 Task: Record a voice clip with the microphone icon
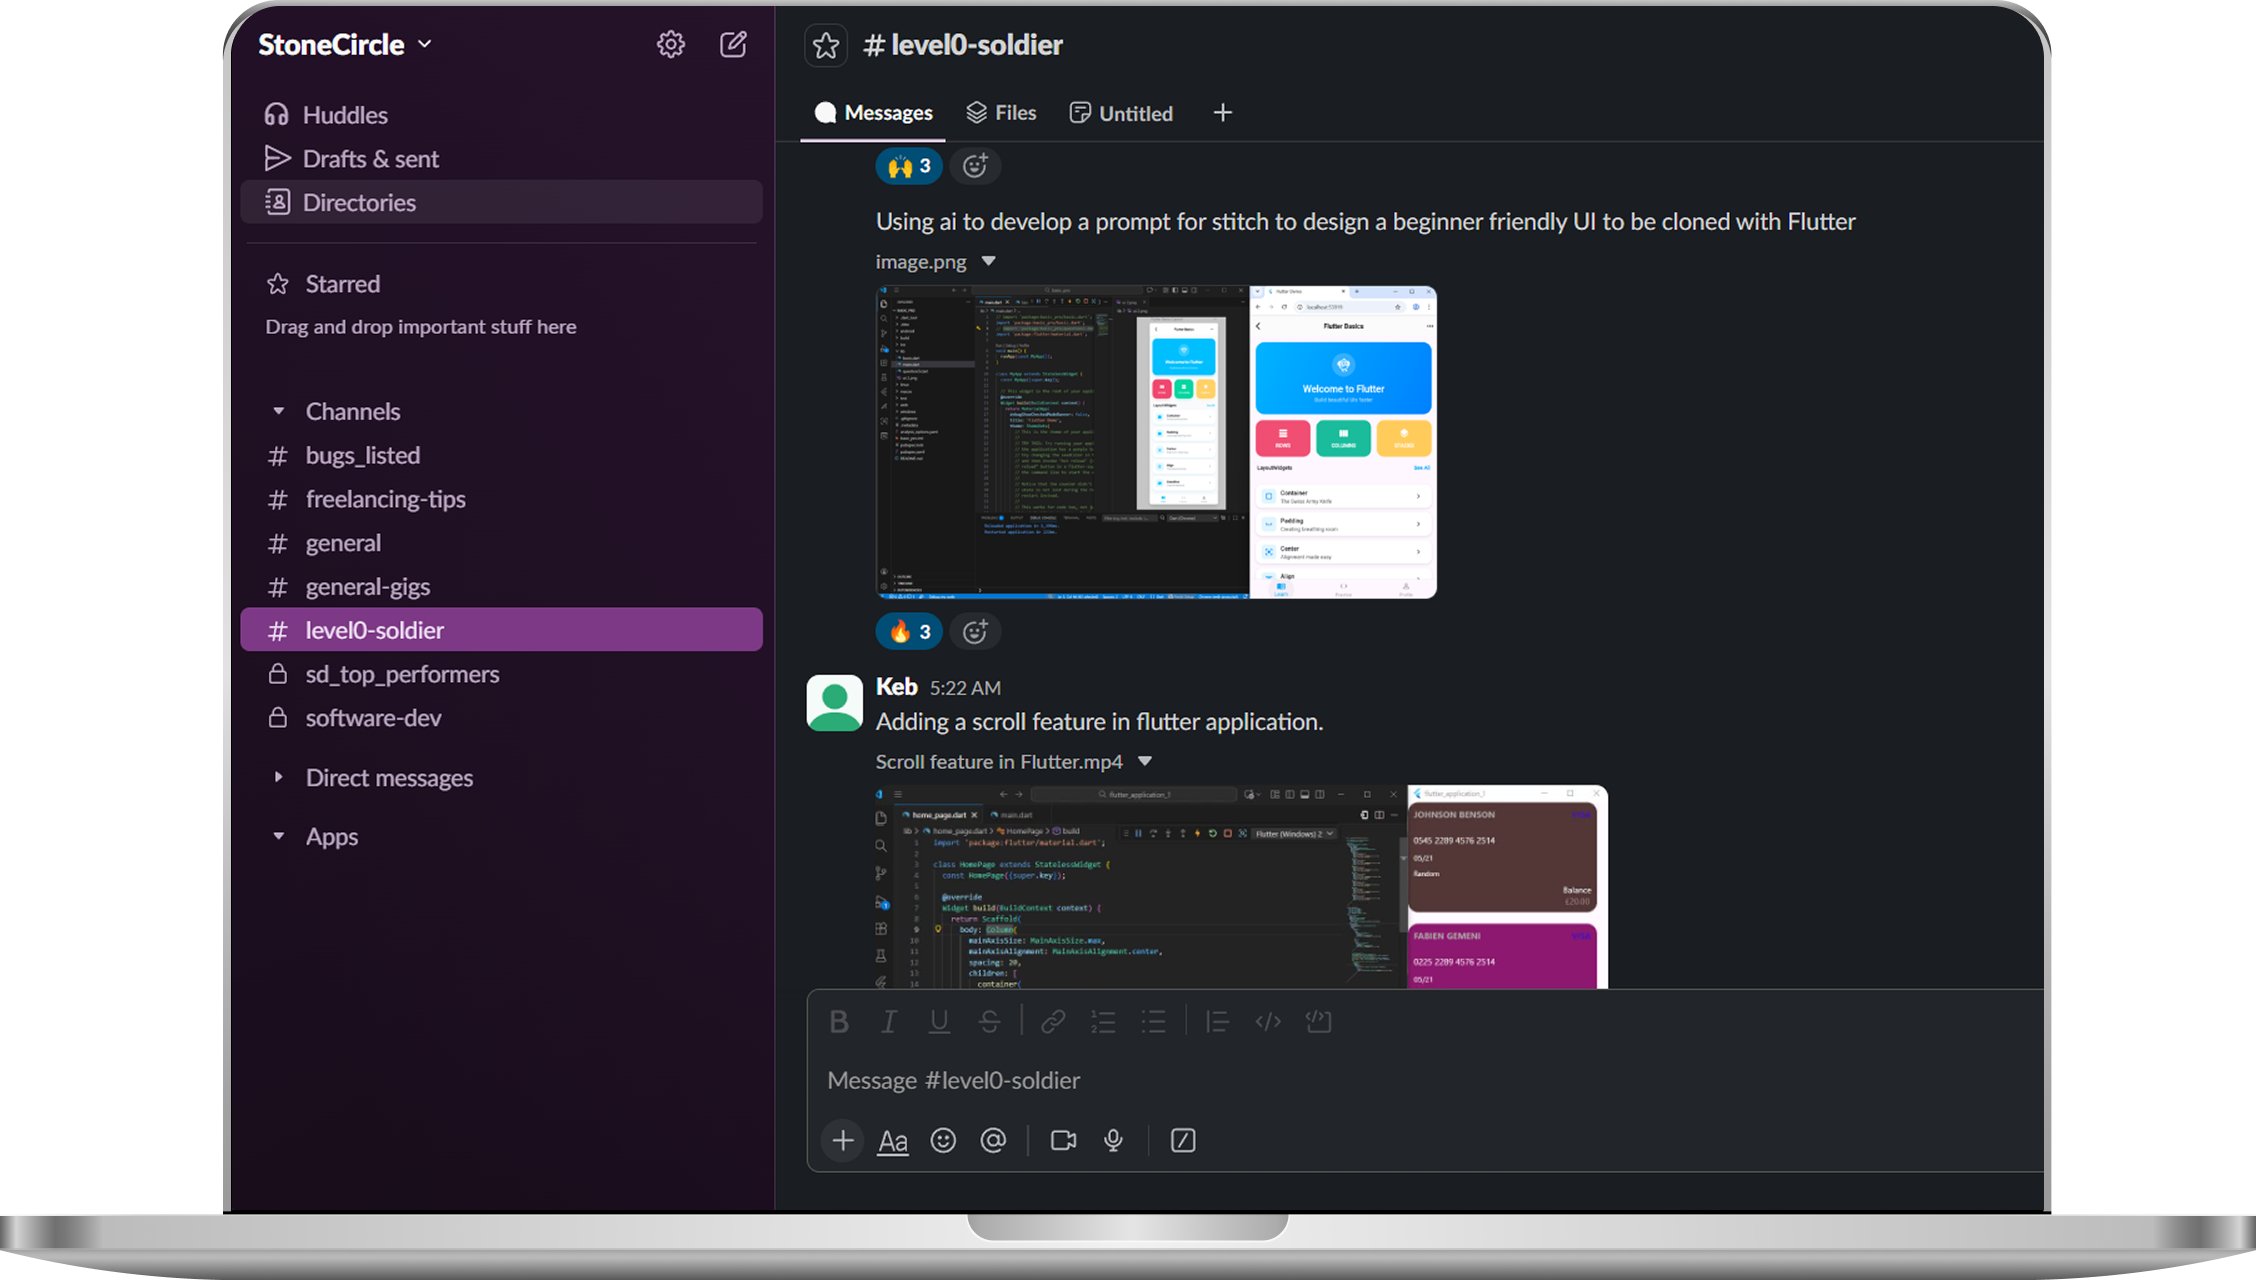[x=1112, y=1140]
